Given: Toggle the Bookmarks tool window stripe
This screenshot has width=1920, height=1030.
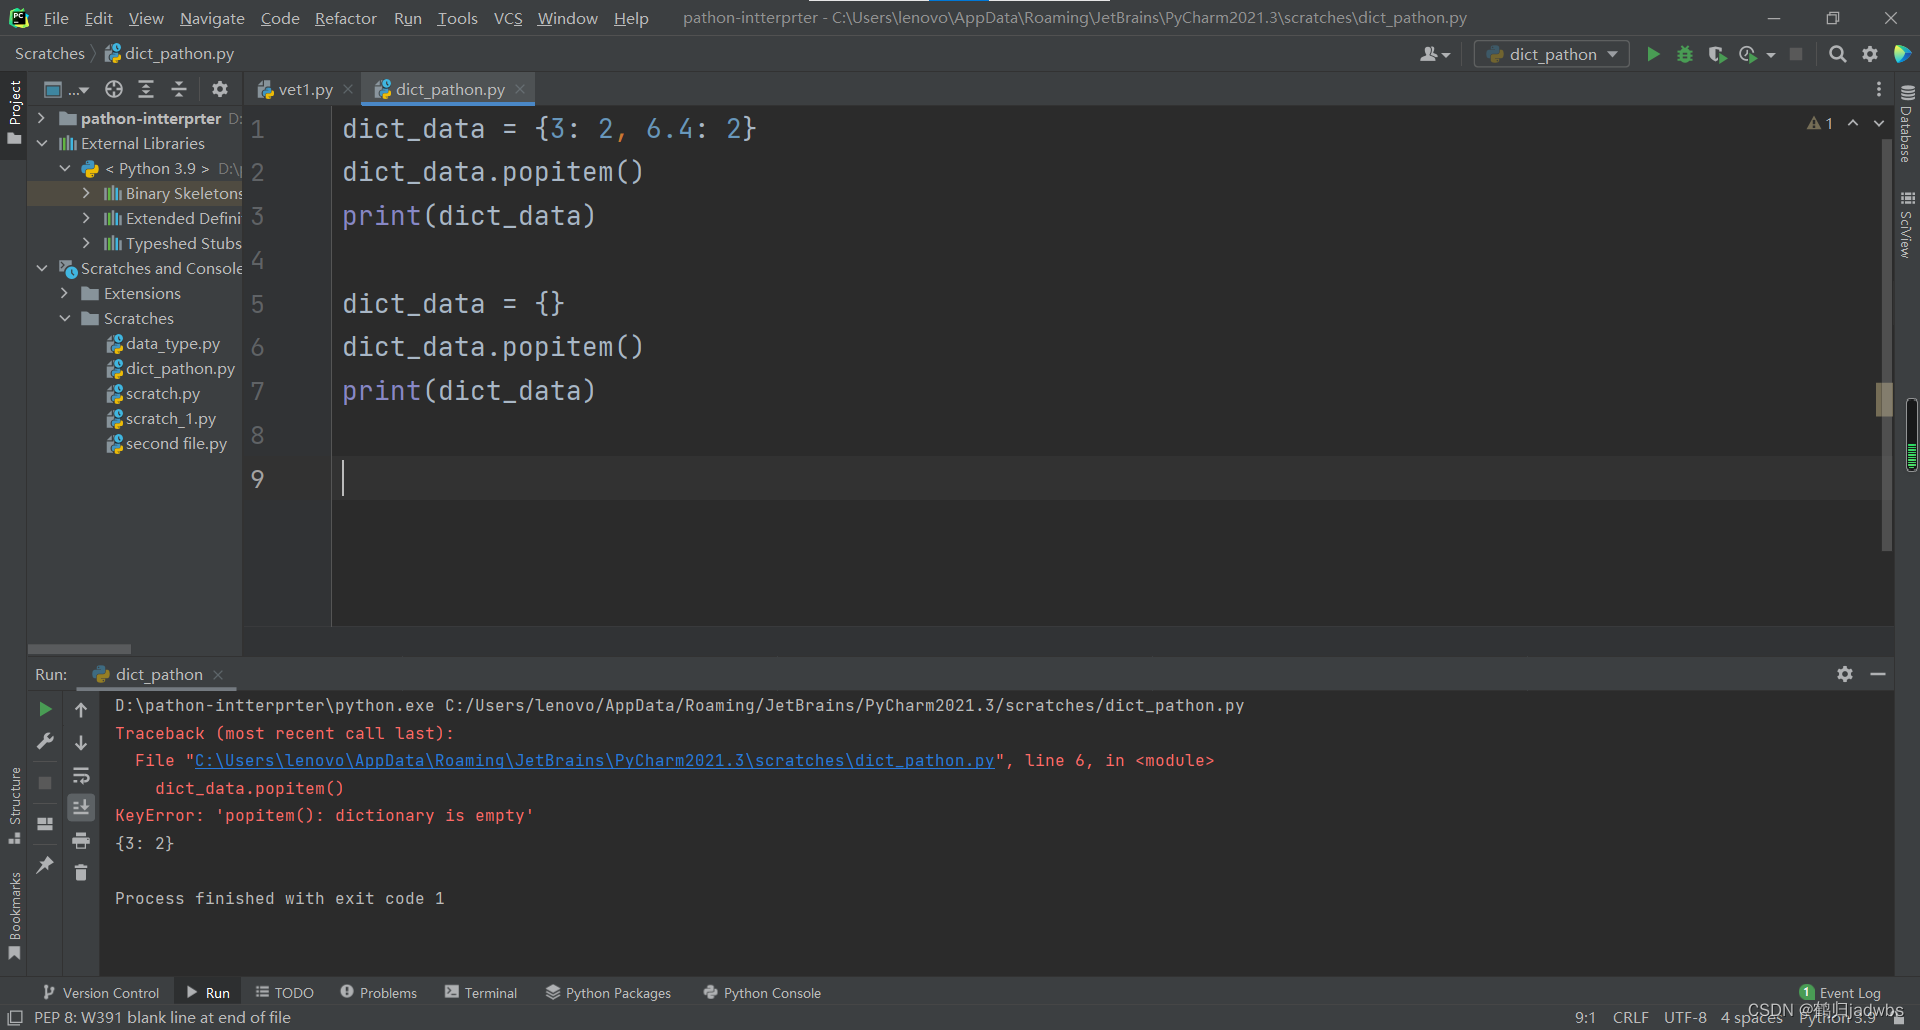Looking at the screenshot, I should [14, 916].
